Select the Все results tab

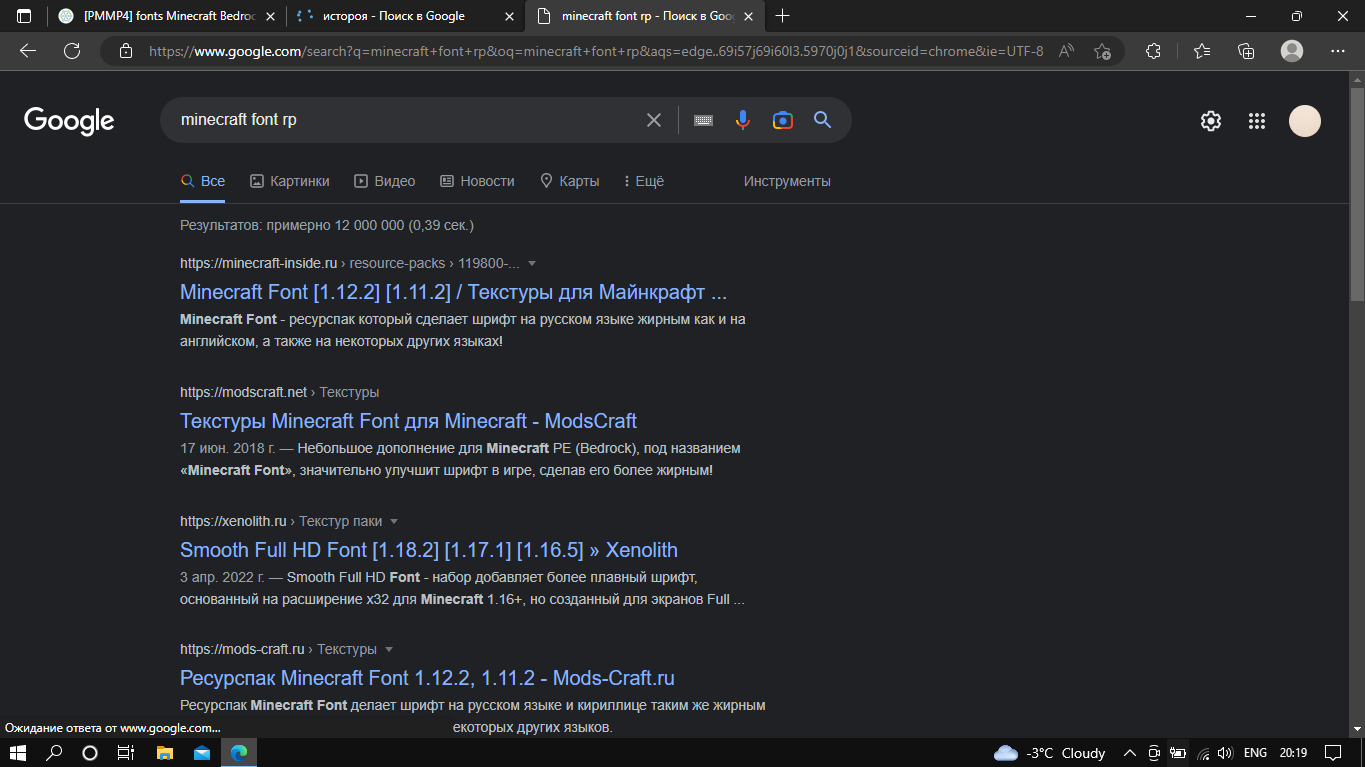(202, 181)
